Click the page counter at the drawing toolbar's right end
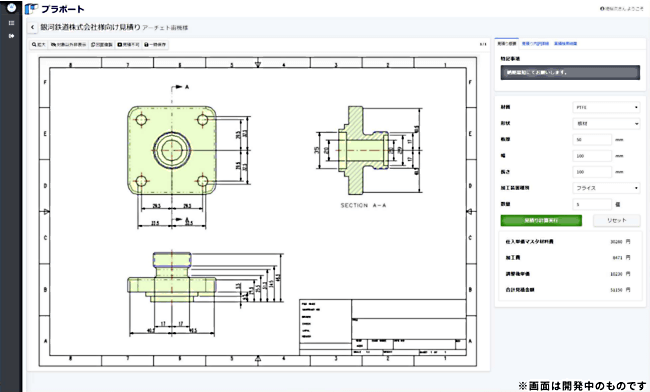This screenshot has height=392, width=650. 483,44
